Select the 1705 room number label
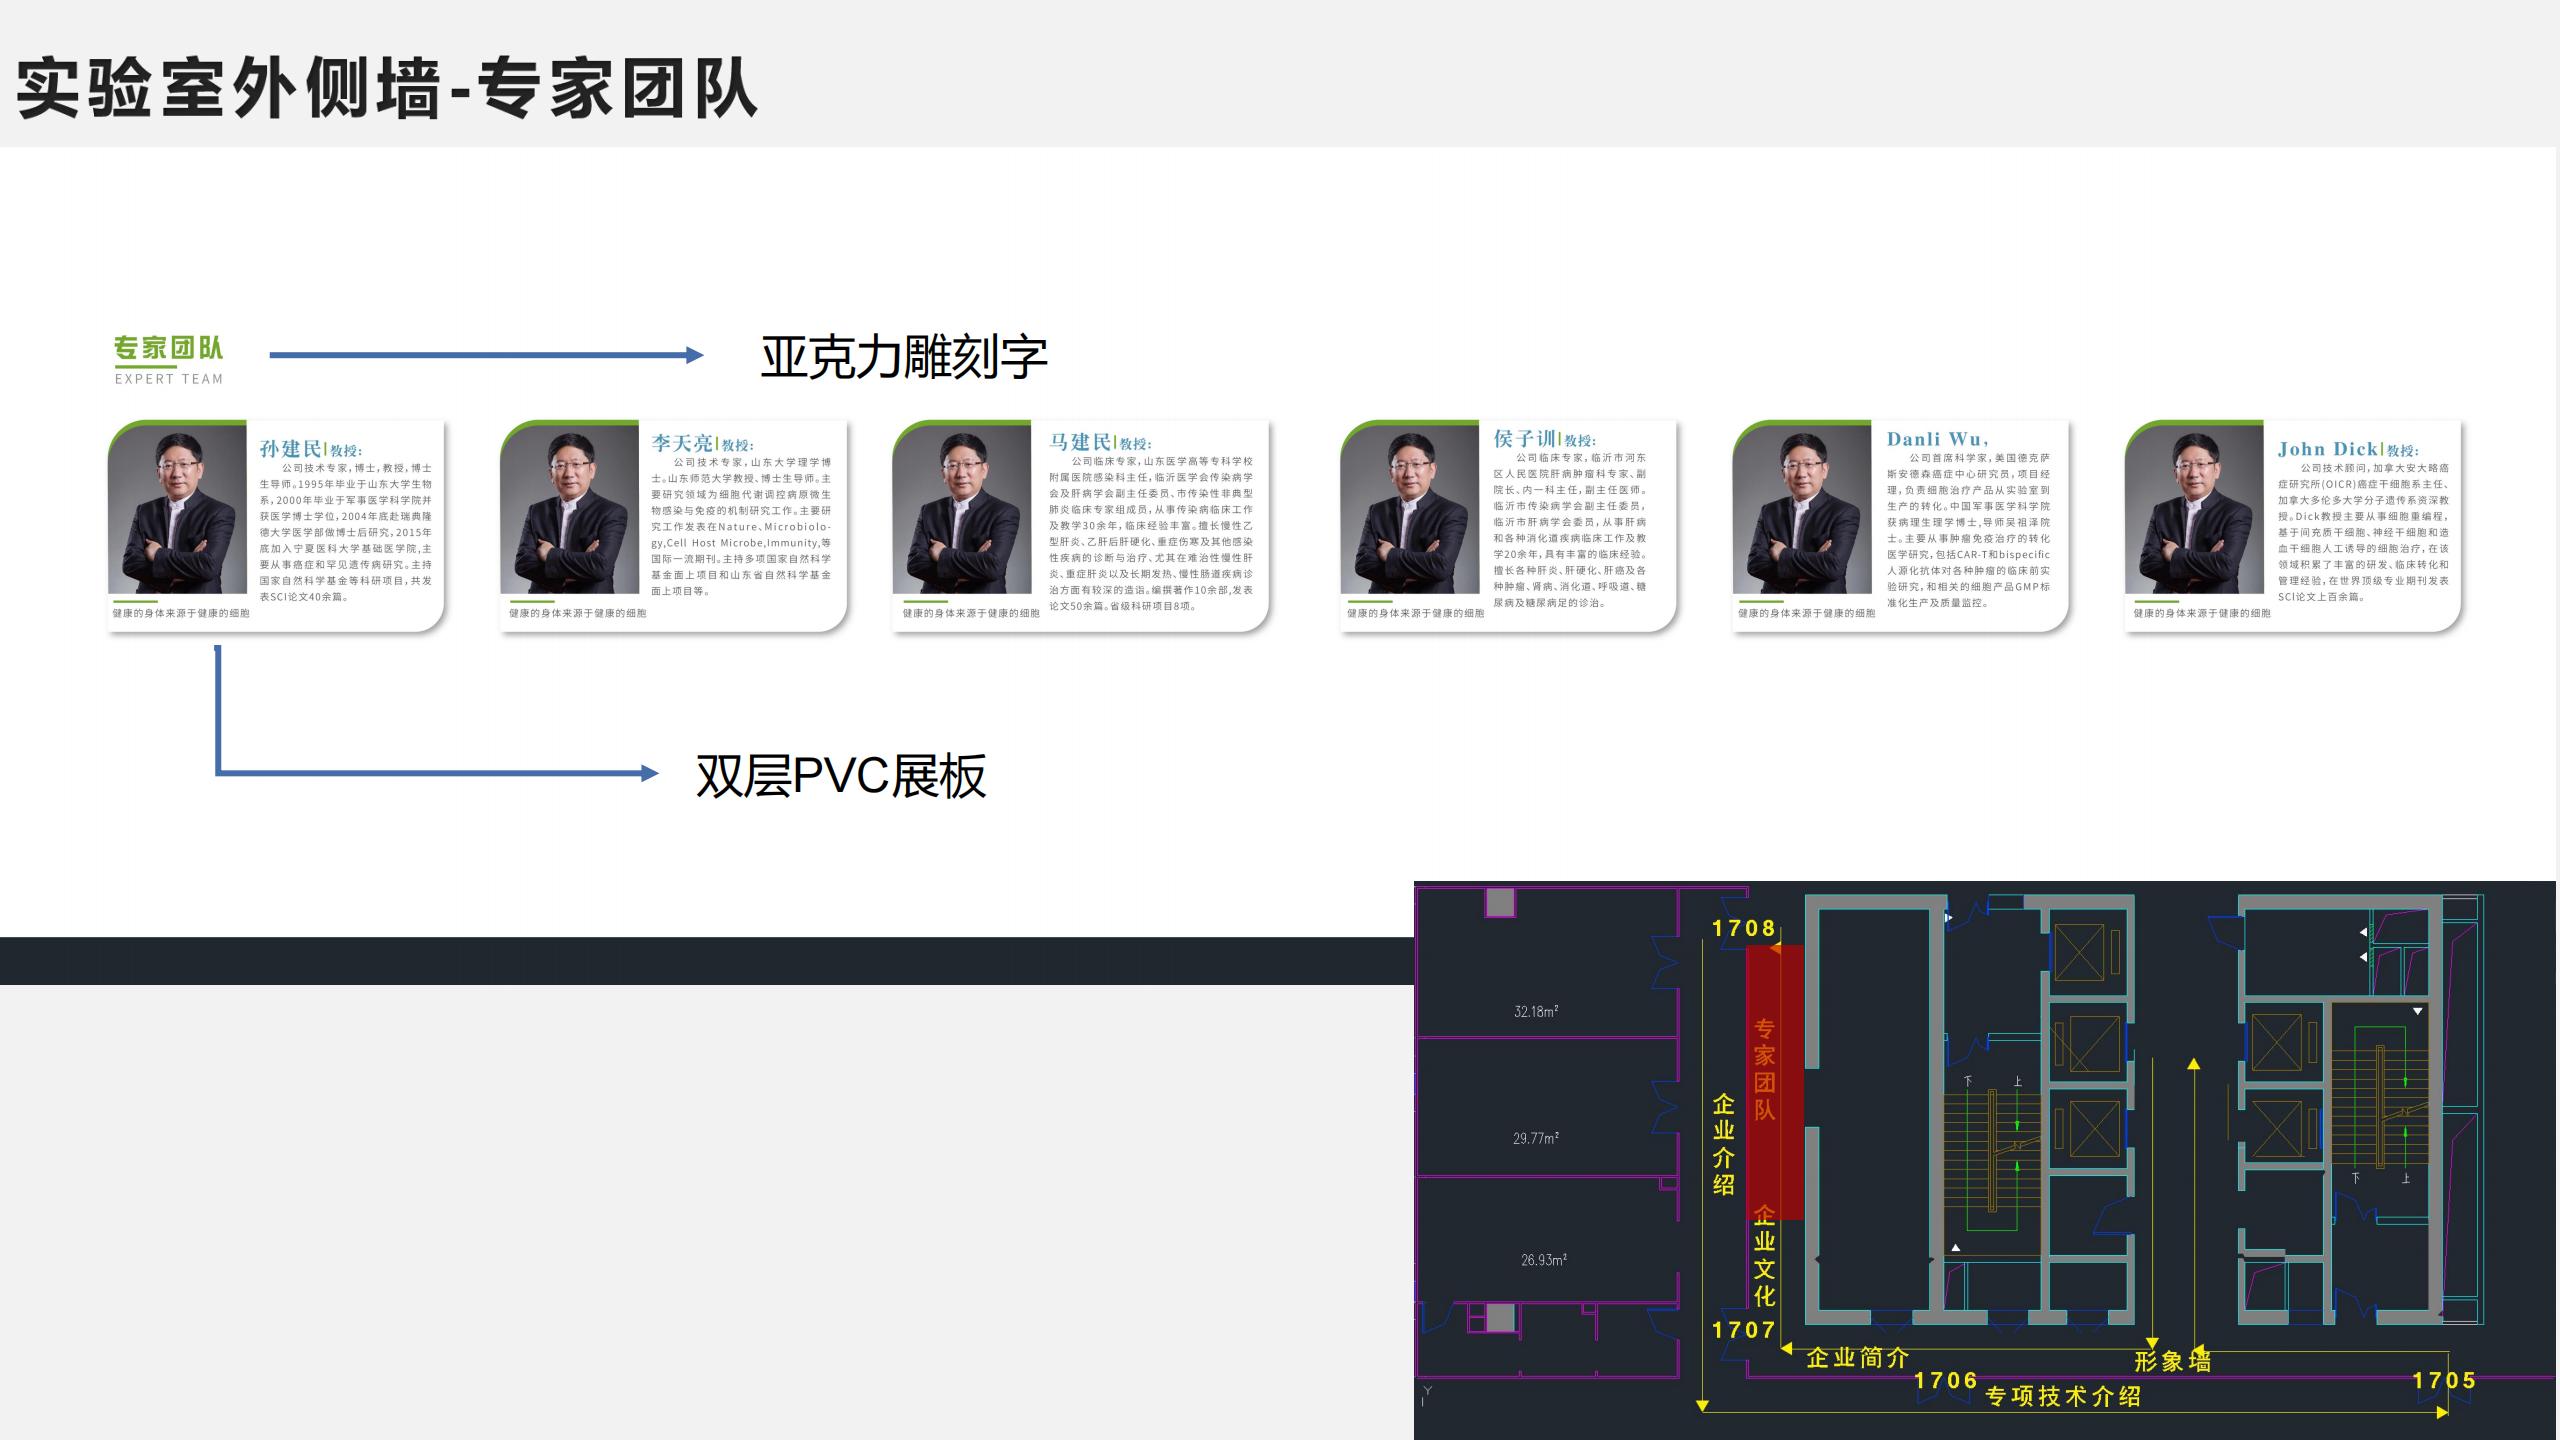This screenshot has width=2560, height=1440. pos(2444,1380)
